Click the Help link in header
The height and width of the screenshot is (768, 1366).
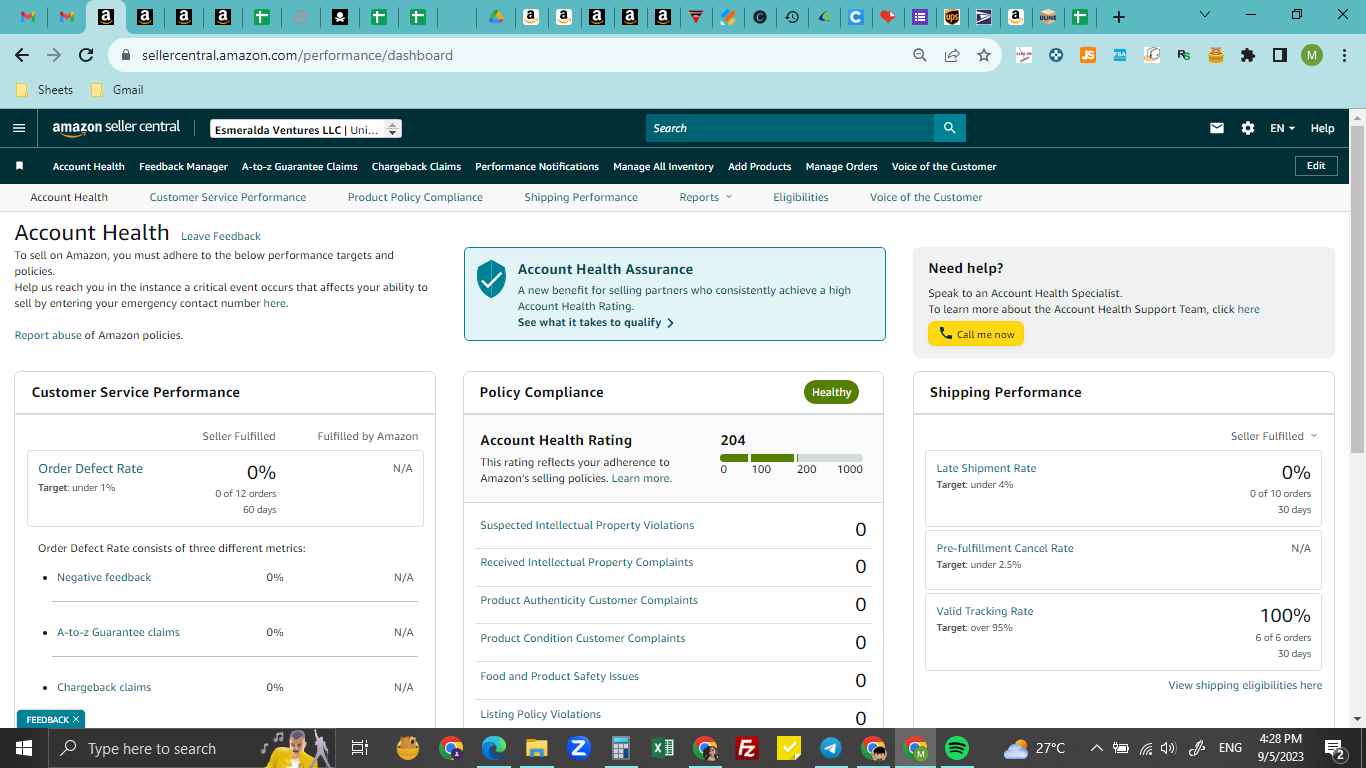pyautogui.click(x=1322, y=128)
